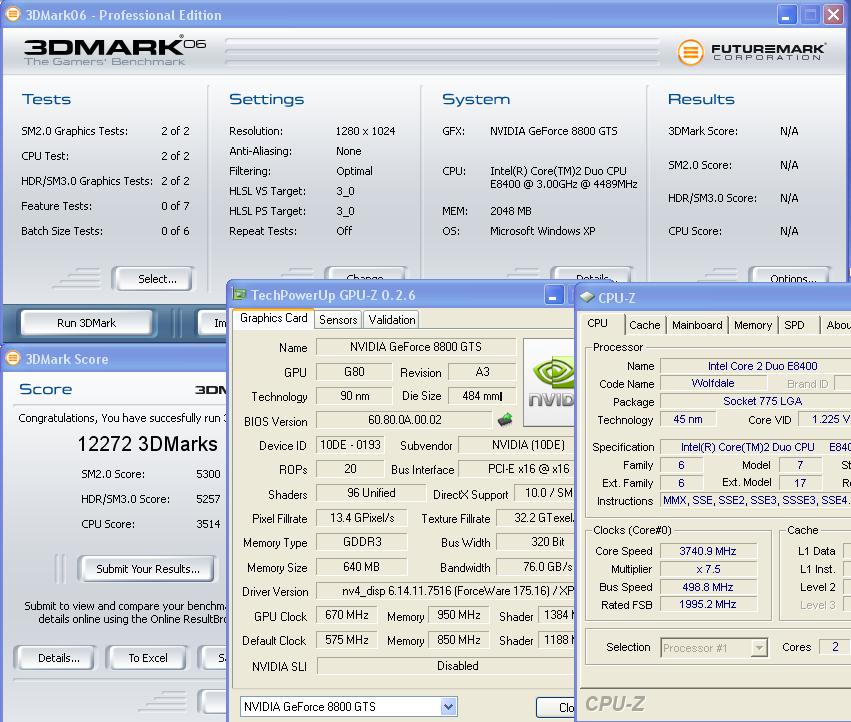Open the SPD tab in CPU-Z
This screenshot has width=851, height=722.
(794, 325)
